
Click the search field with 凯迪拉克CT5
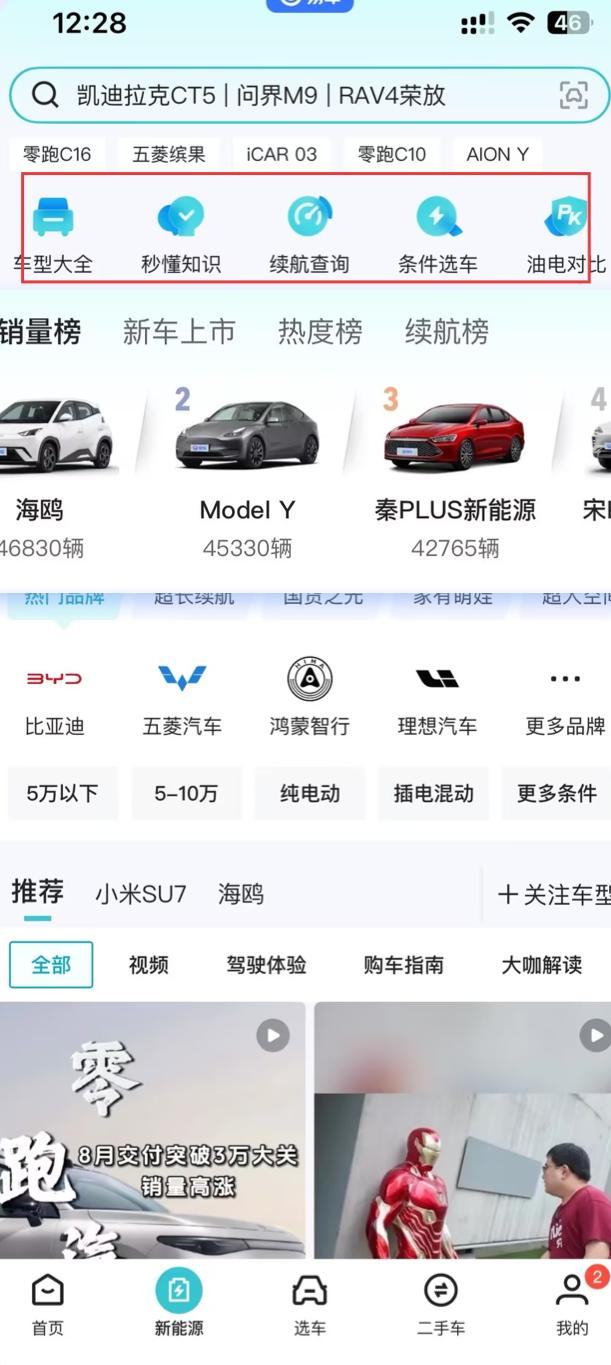coord(308,96)
